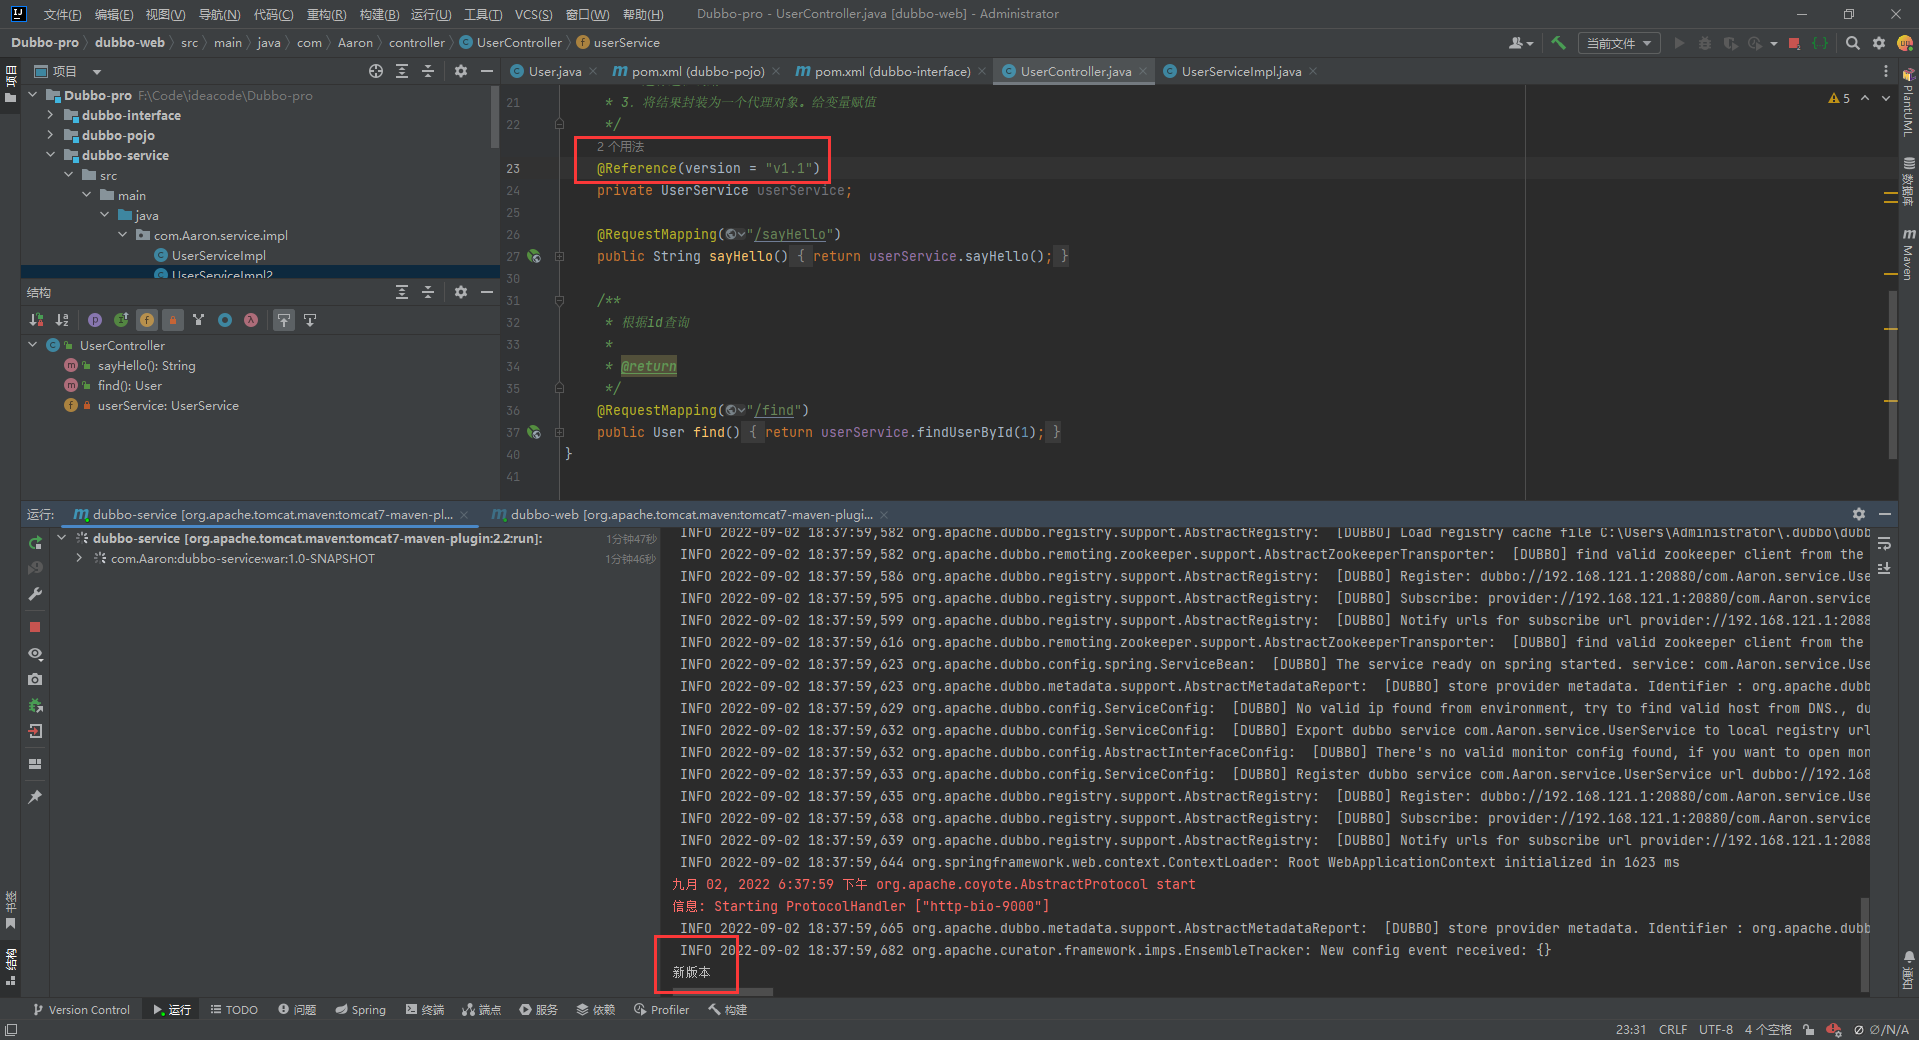Image resolution: width=1919 pixels, height=1040 pixels.
Task: Click the layout icon in the Run panel
Action: tap(35, 764)
